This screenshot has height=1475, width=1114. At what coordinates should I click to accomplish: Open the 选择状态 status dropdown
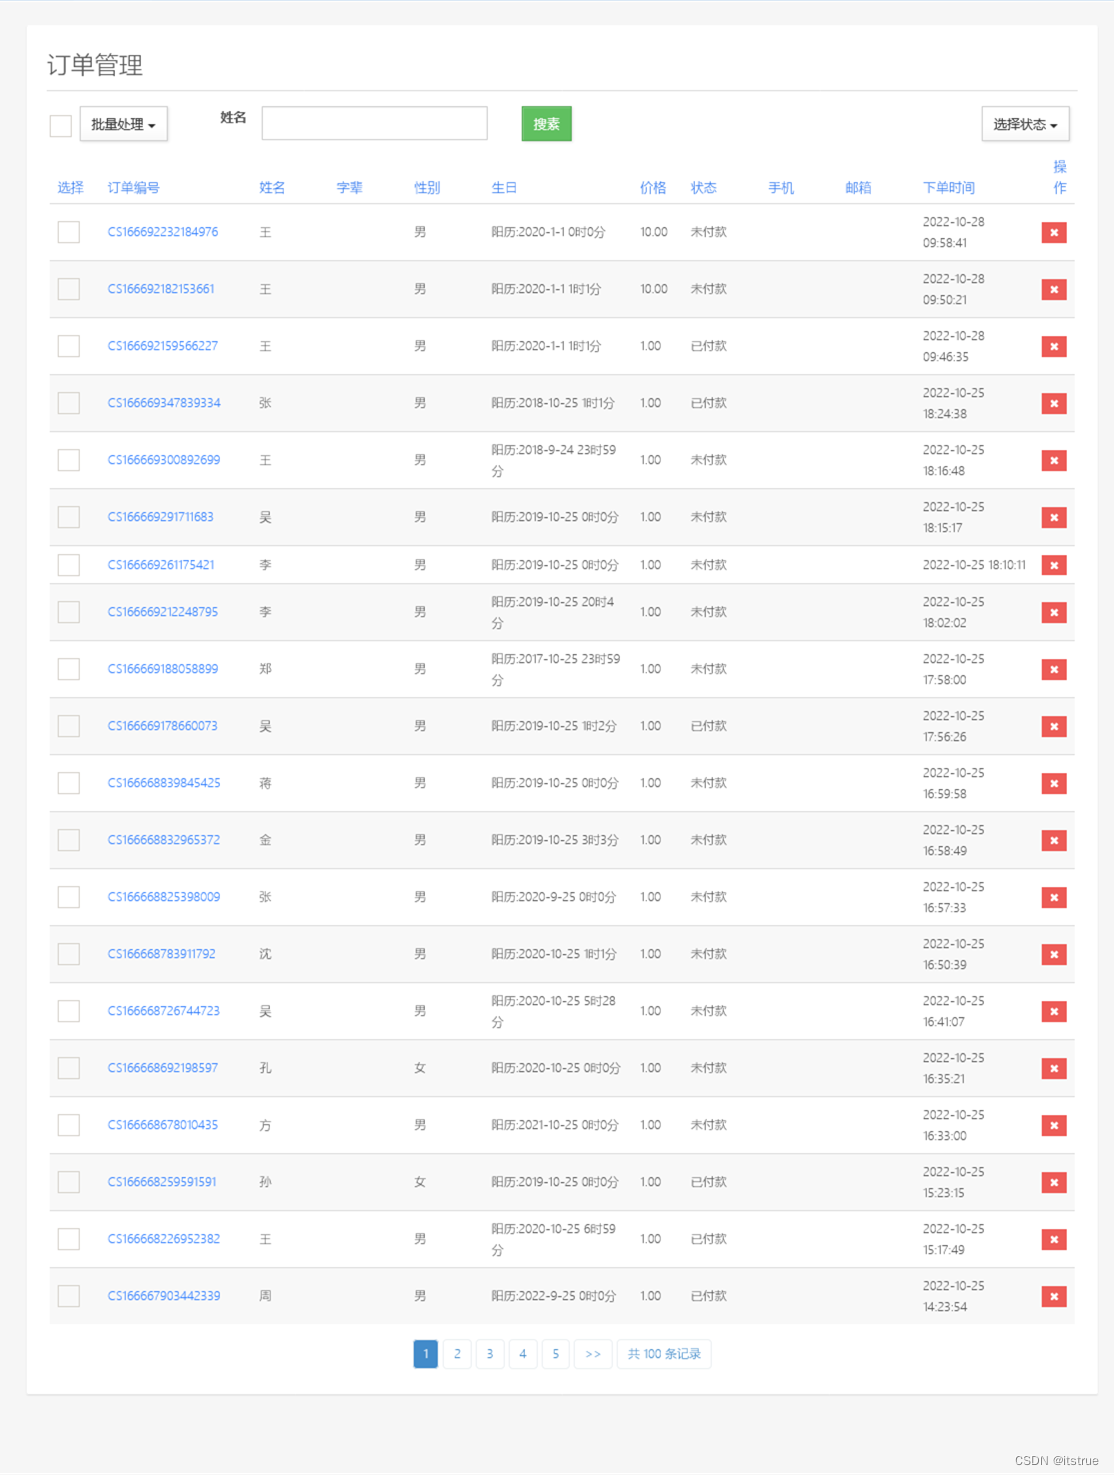tap(1025, 124)
